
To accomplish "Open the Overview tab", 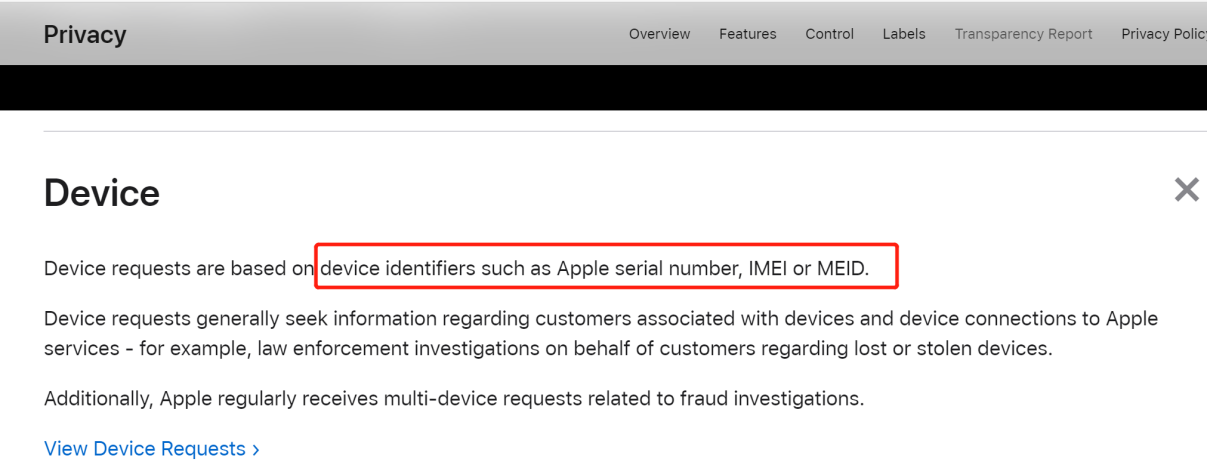I will 659,34.
